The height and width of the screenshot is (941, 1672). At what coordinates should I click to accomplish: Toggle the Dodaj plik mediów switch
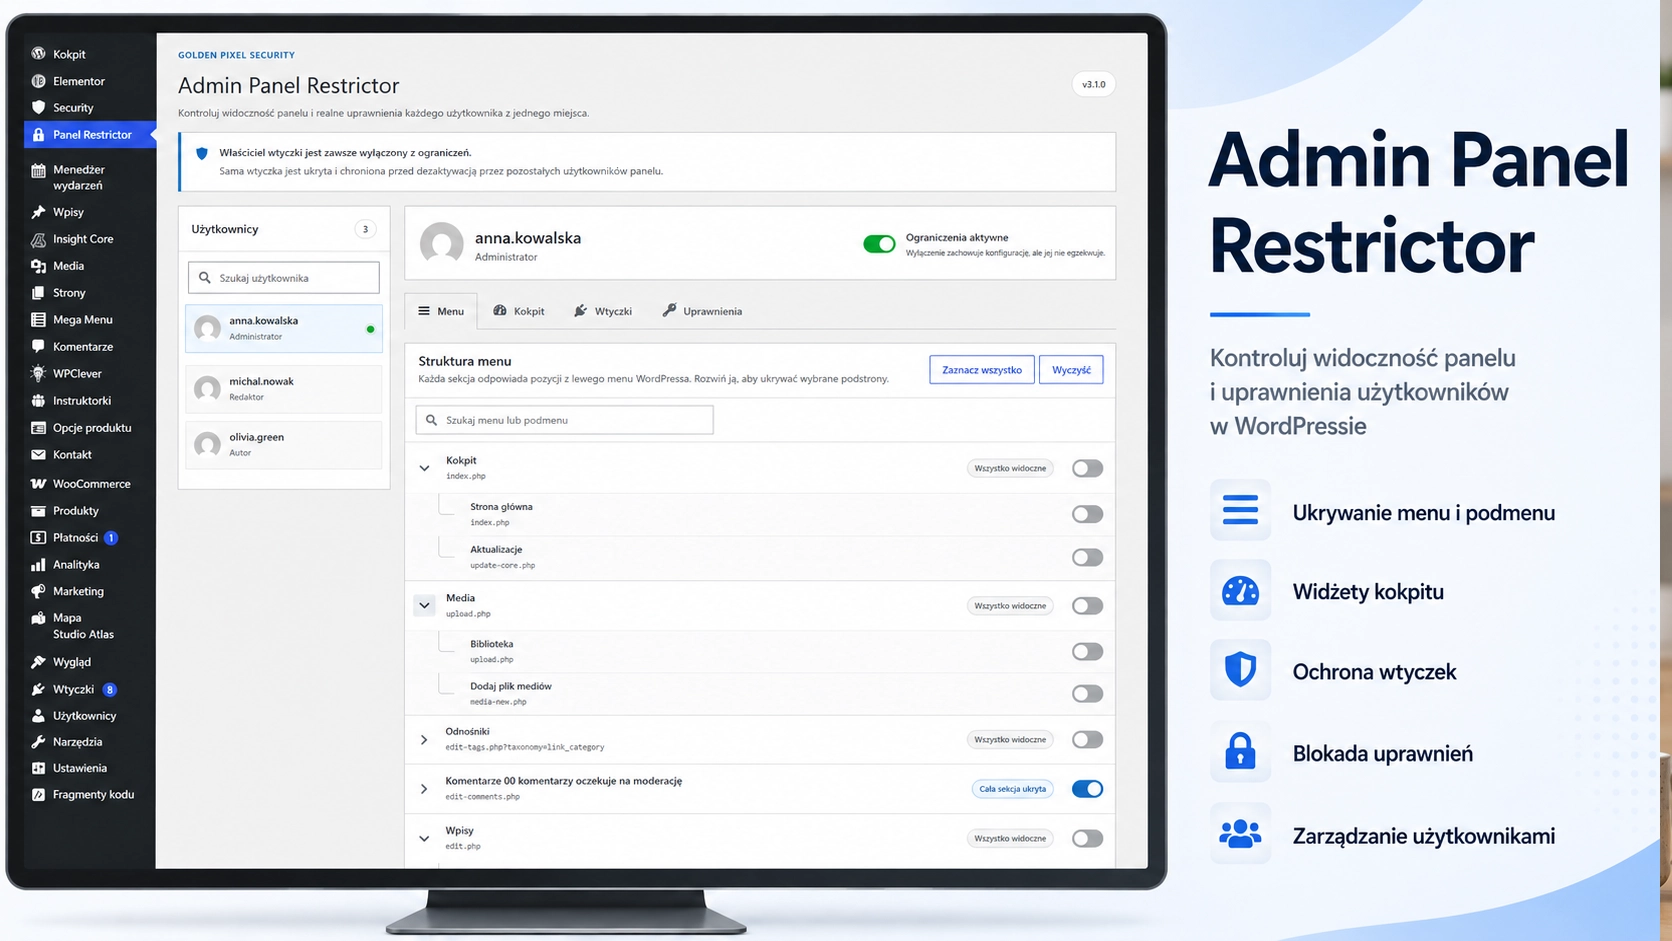click(1087, 693)
